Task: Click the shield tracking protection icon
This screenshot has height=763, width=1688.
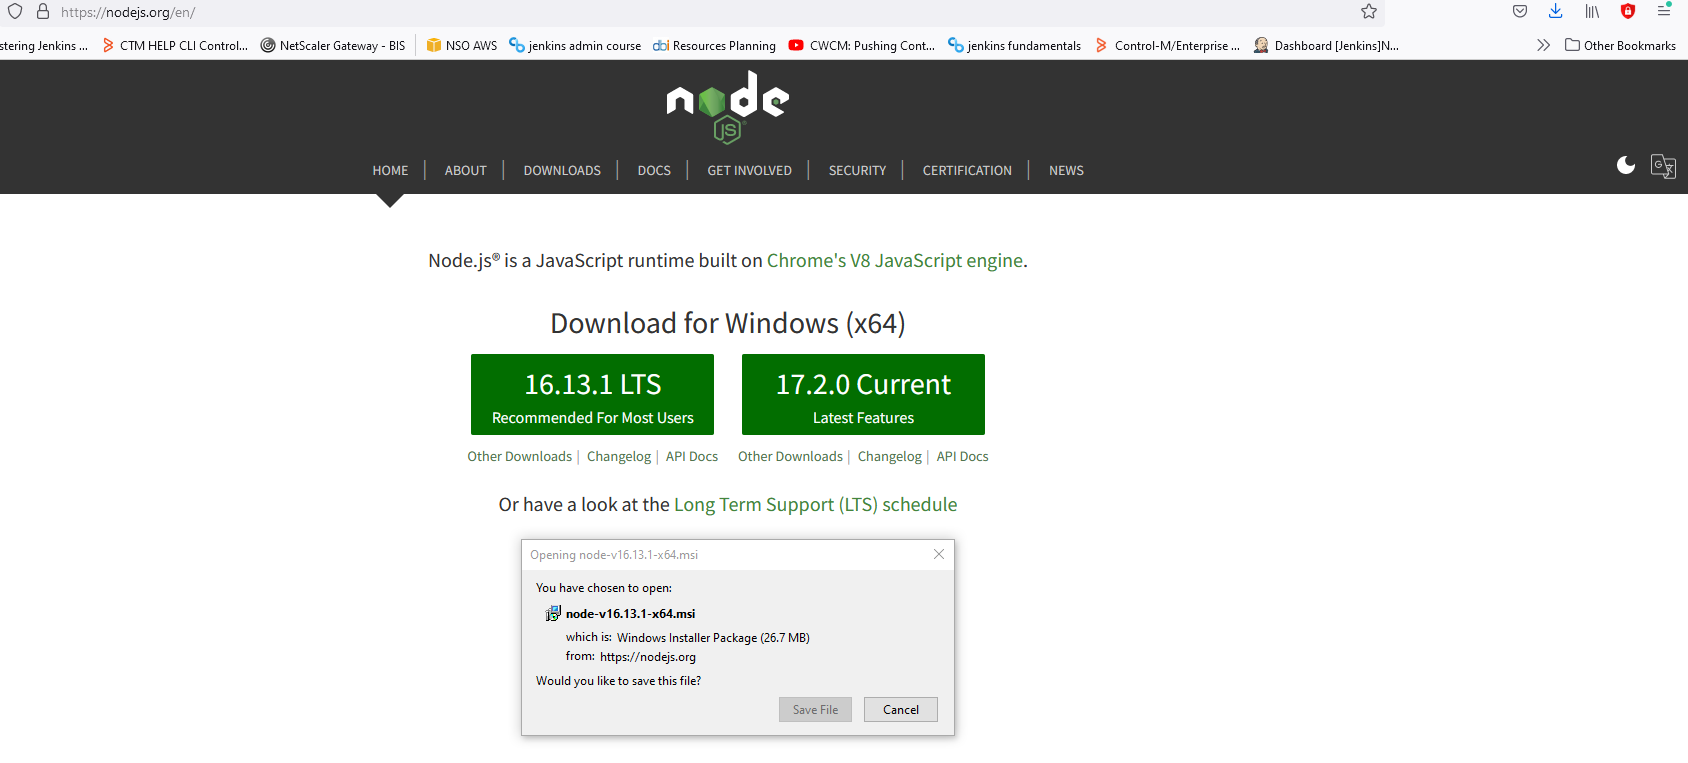Action: 15,12
